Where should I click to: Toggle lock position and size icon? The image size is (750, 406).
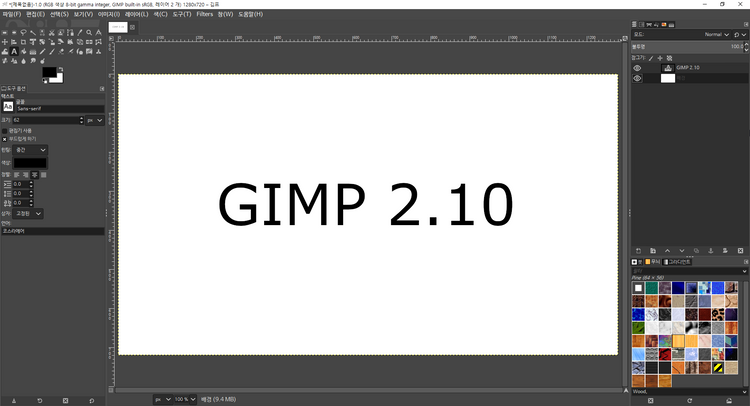pyautogui.click(x=660, y=58)
